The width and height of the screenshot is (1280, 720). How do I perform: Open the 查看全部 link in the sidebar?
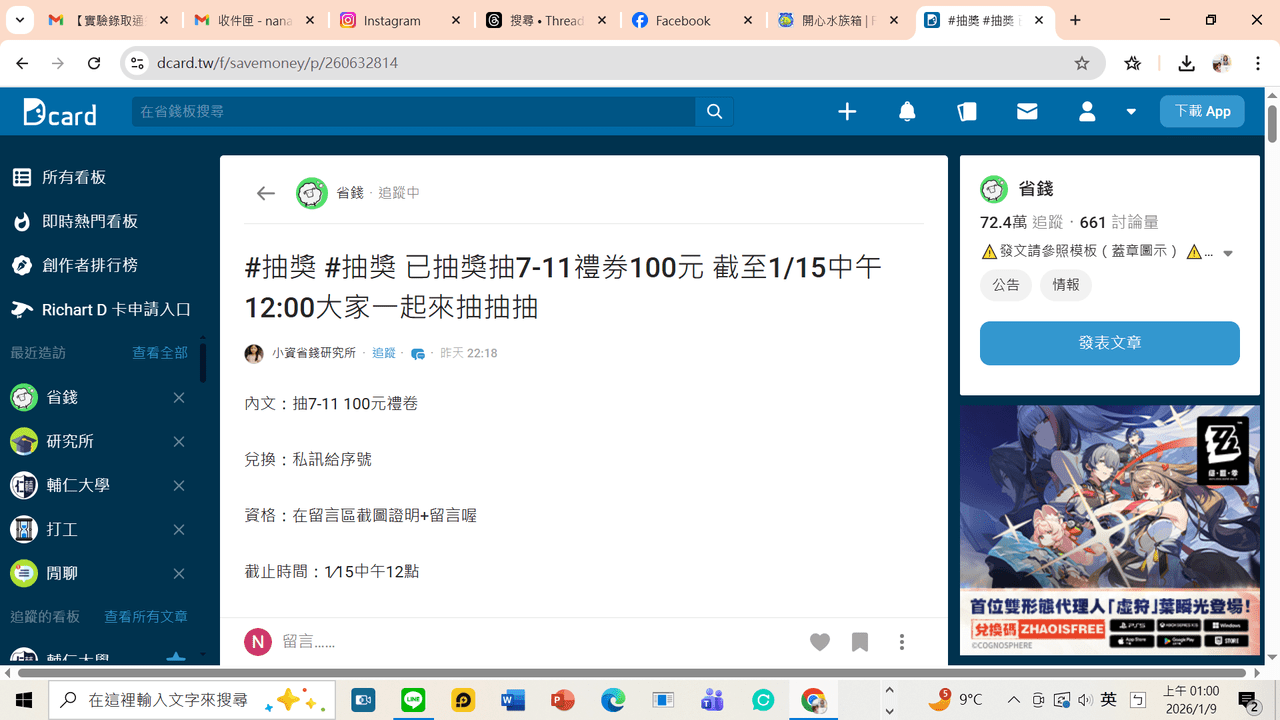[160, 353]
